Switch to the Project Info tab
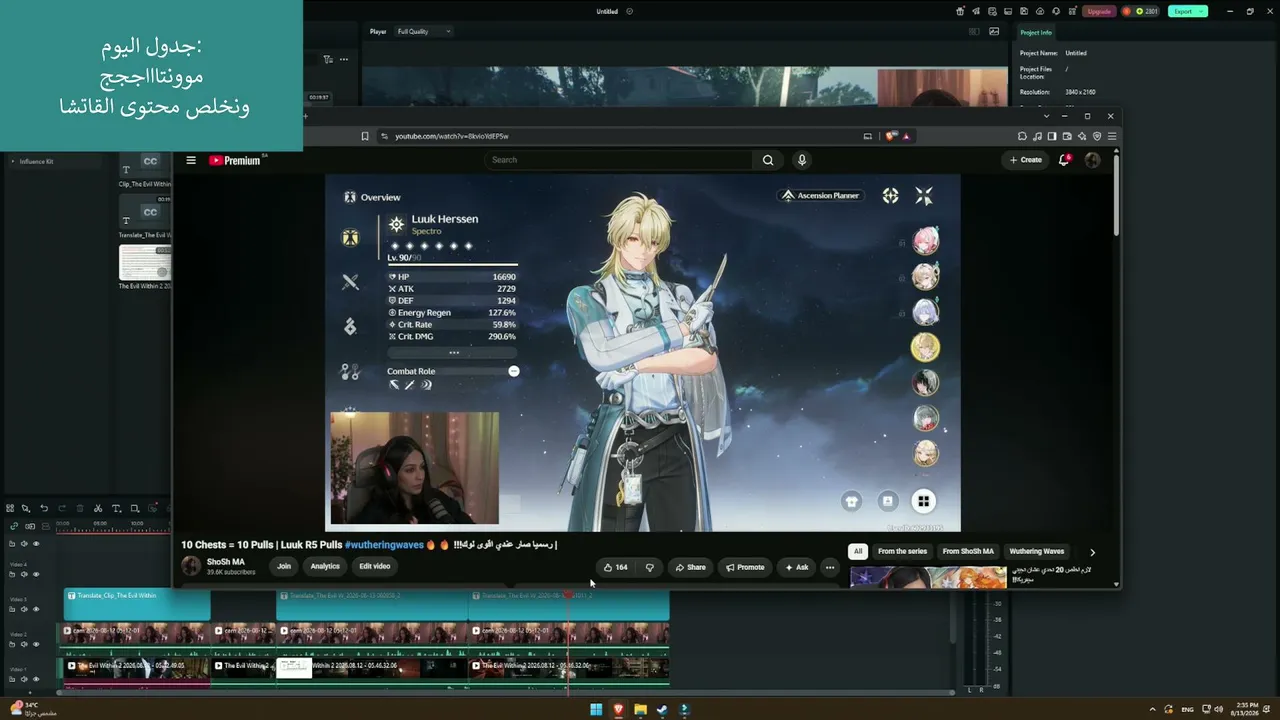 1036,33
